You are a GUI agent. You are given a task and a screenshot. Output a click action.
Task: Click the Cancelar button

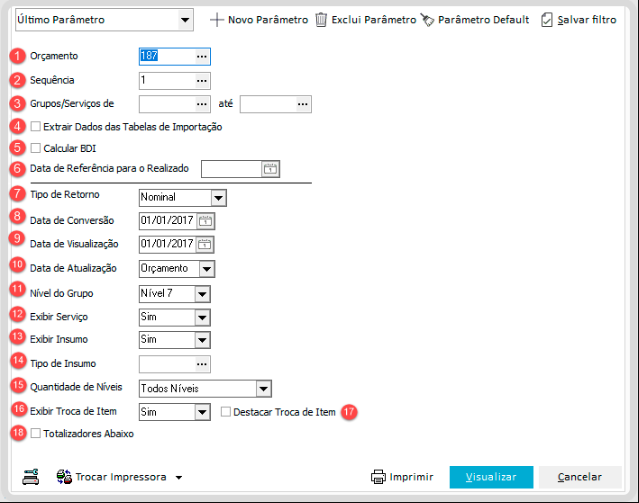tap(580, 477)
